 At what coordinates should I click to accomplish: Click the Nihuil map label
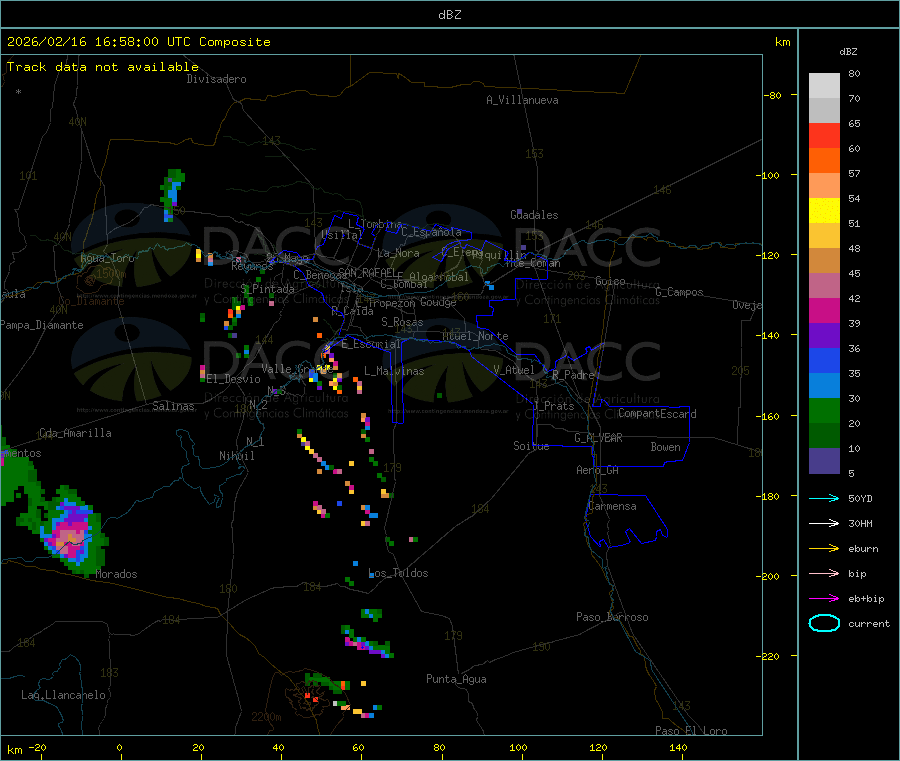click(x=237, y=456)
